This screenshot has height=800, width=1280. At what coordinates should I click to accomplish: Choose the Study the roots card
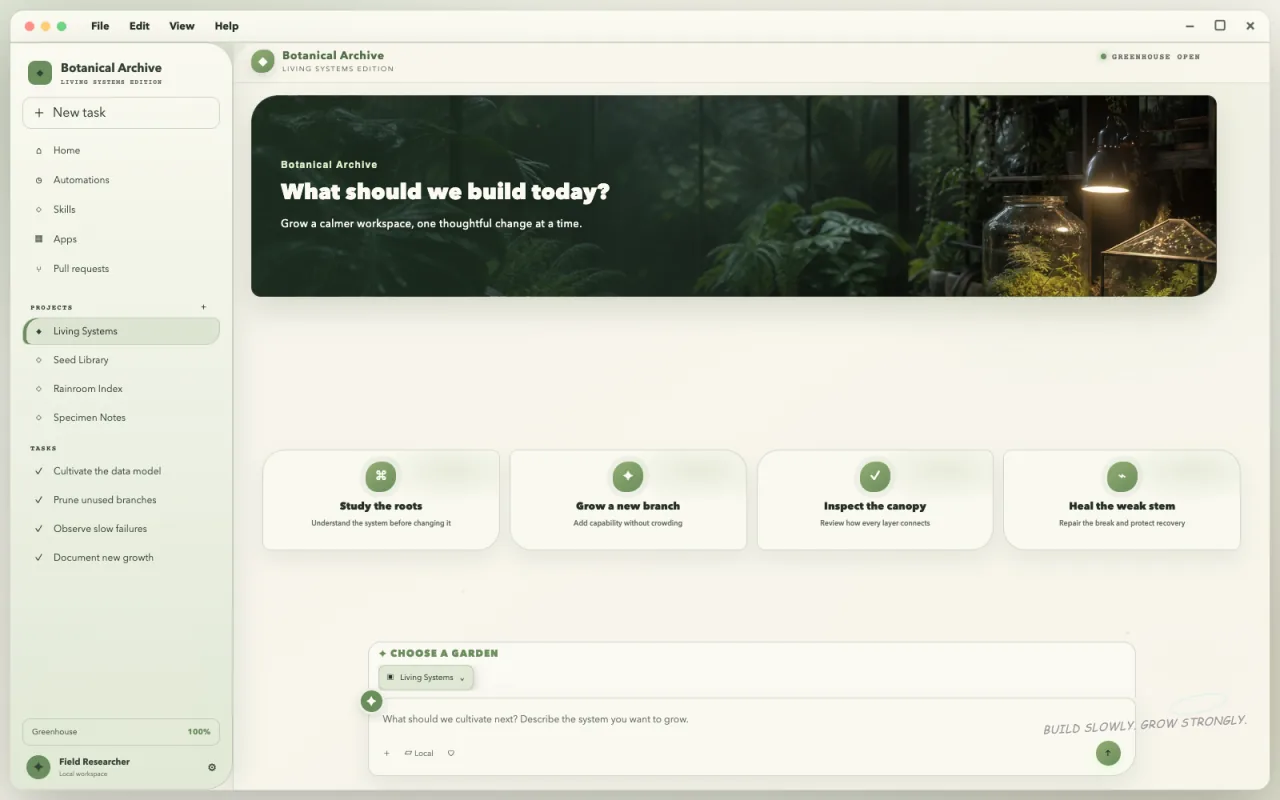click(381, 500)
